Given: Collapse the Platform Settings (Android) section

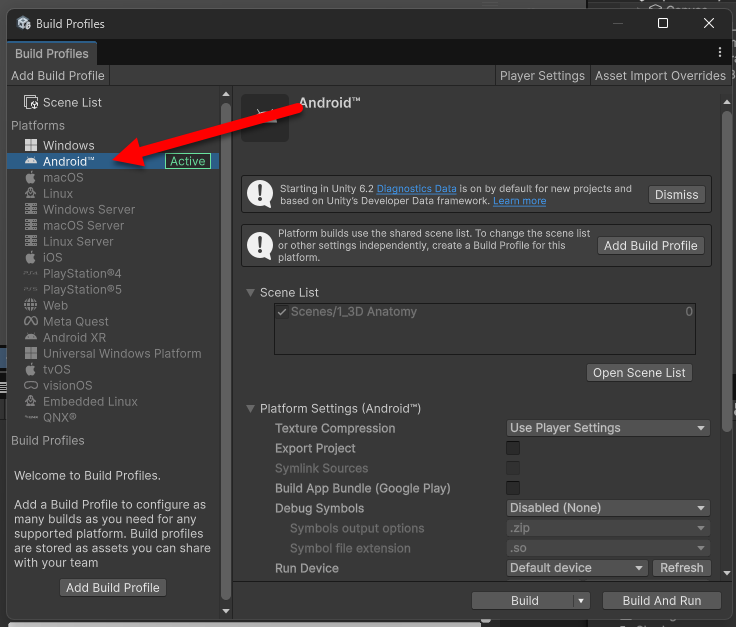Looking at the screenshot, I should [x=251, y=409].
